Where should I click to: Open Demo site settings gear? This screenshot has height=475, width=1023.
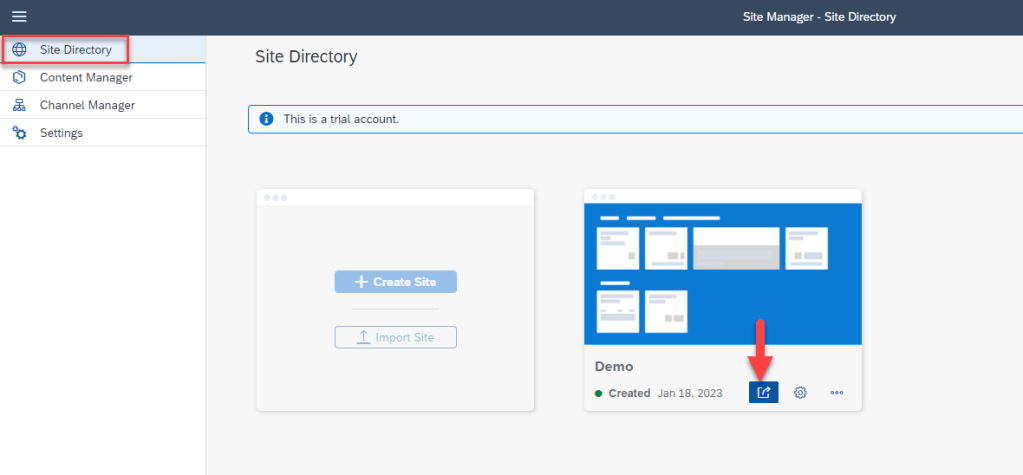pos(800,393)
